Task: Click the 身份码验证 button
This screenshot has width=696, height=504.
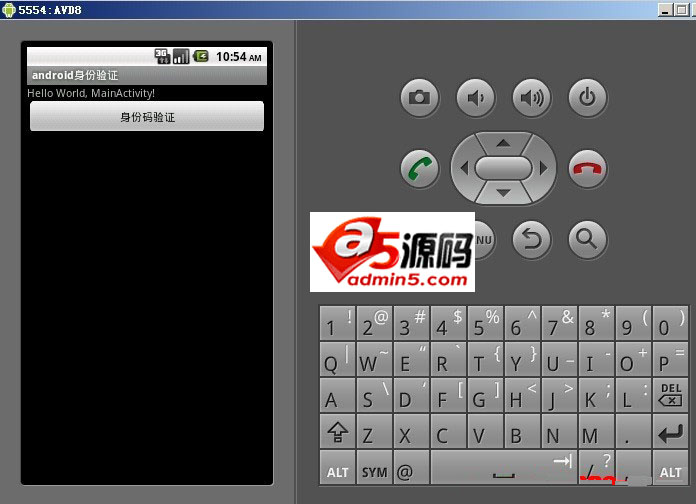Action: [x=147, y=116]
